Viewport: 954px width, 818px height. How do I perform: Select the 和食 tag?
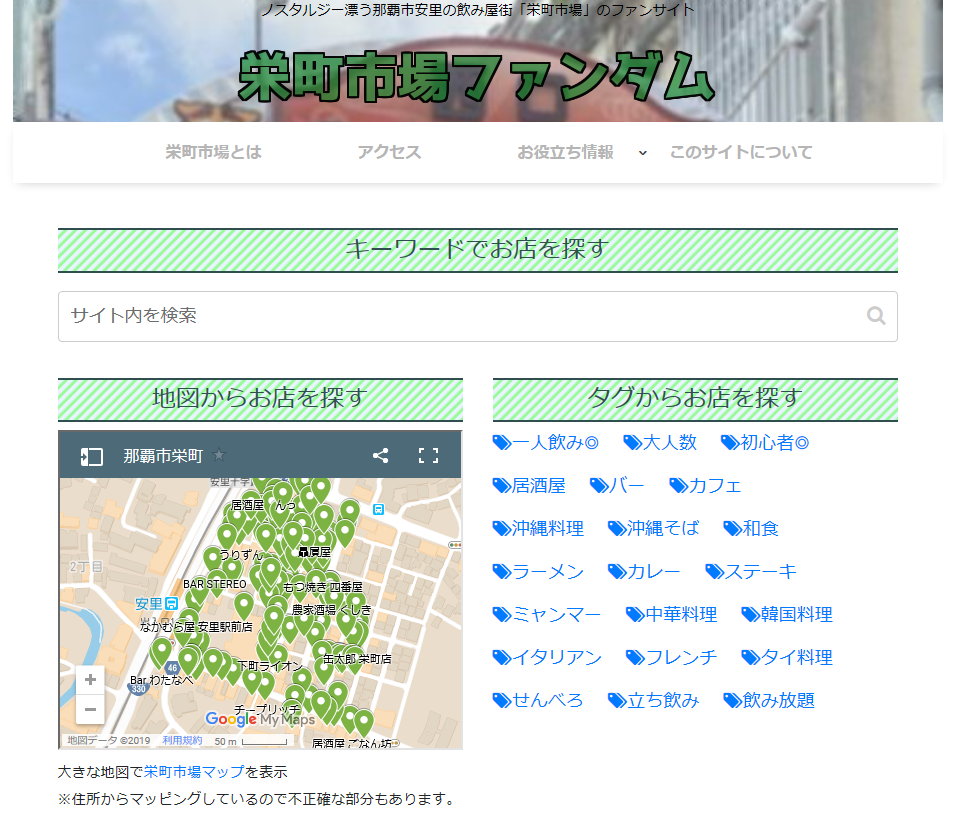(751, 528)
